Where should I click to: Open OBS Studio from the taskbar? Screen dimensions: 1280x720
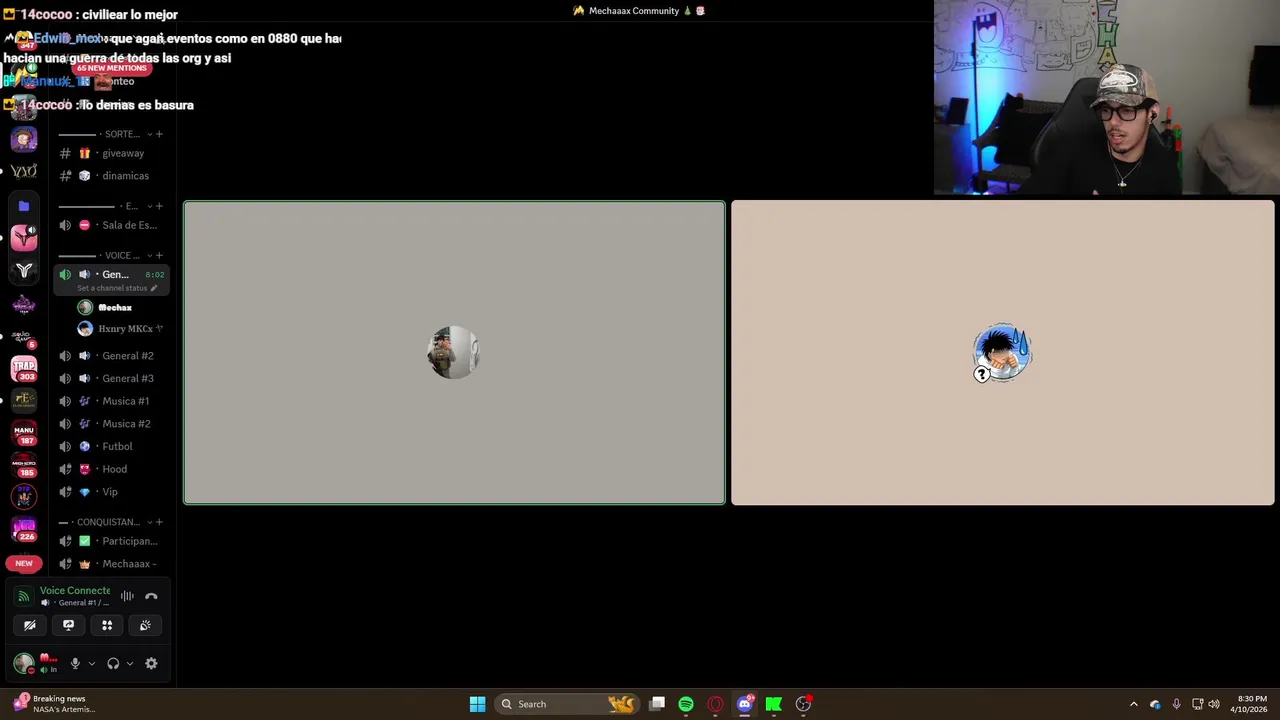[x=803, y=704]
